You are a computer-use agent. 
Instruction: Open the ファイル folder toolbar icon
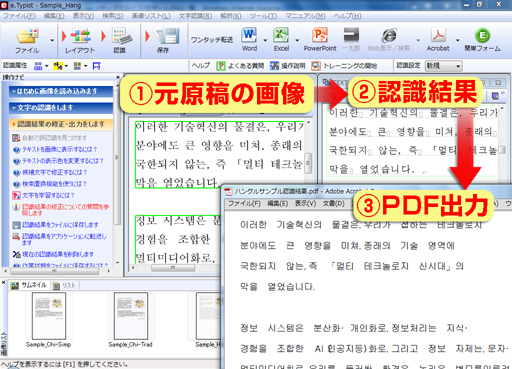(x=27, y=36)
